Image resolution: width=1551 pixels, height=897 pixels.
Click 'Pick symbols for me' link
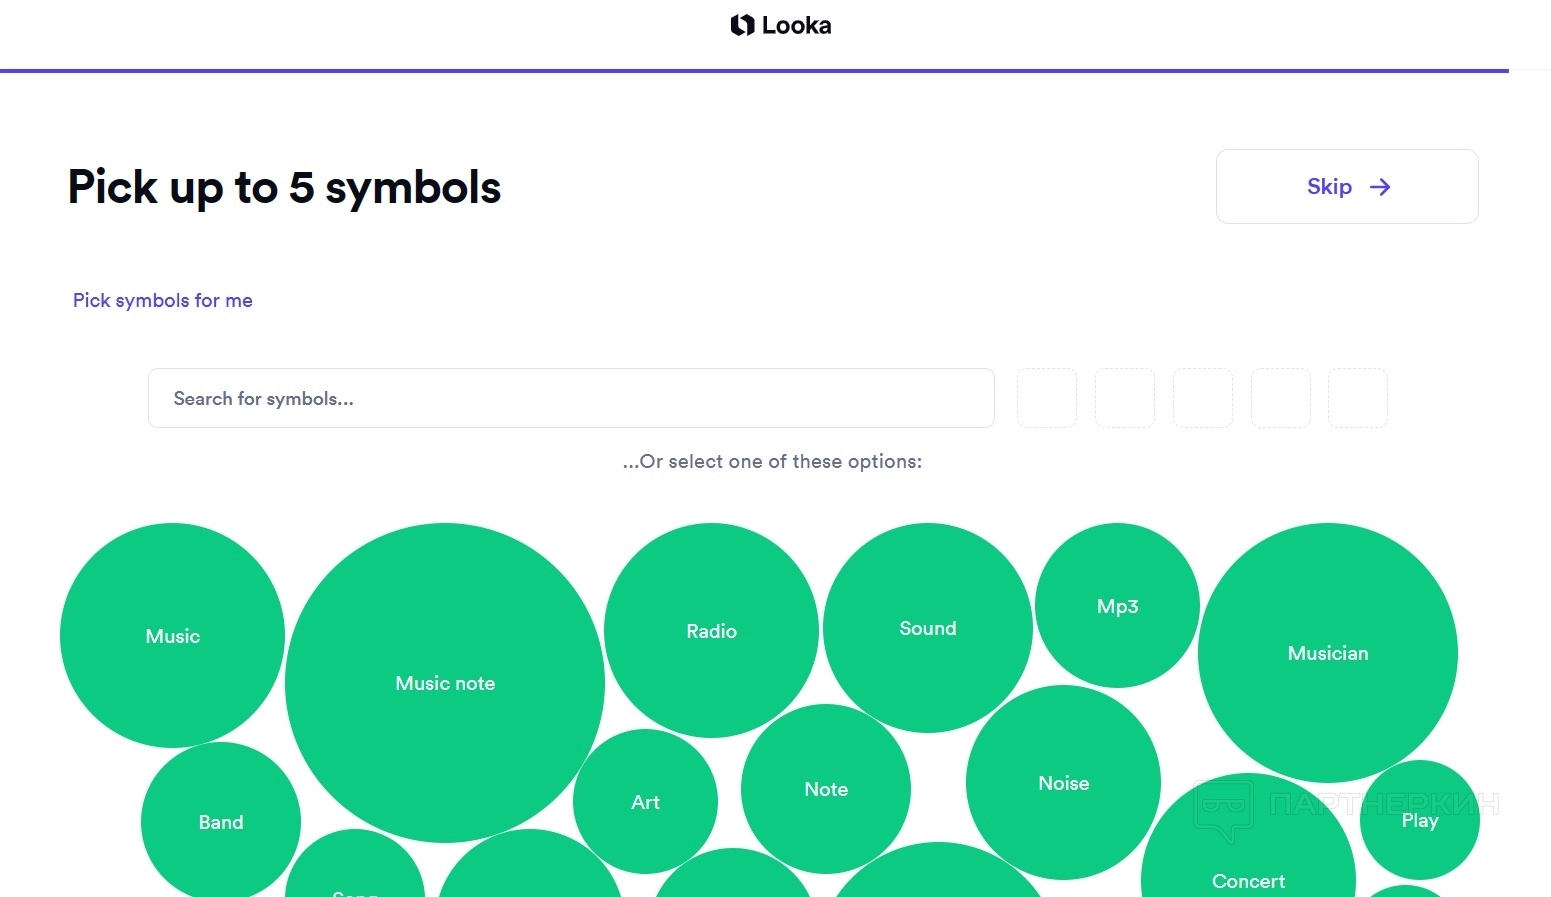click(162, 300)
